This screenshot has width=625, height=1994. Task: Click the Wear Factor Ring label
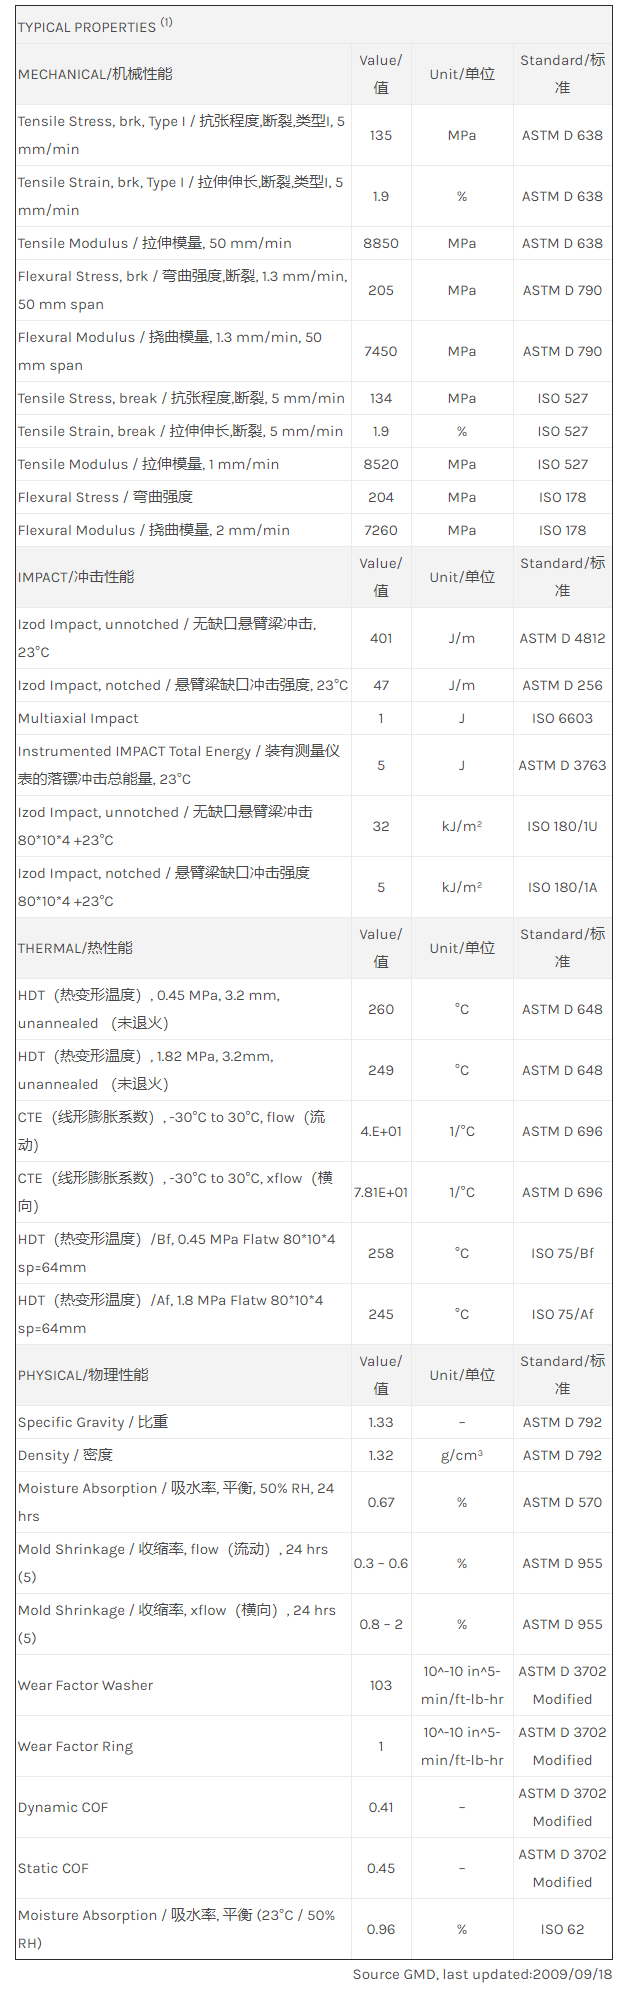[x=75, y=1746]
